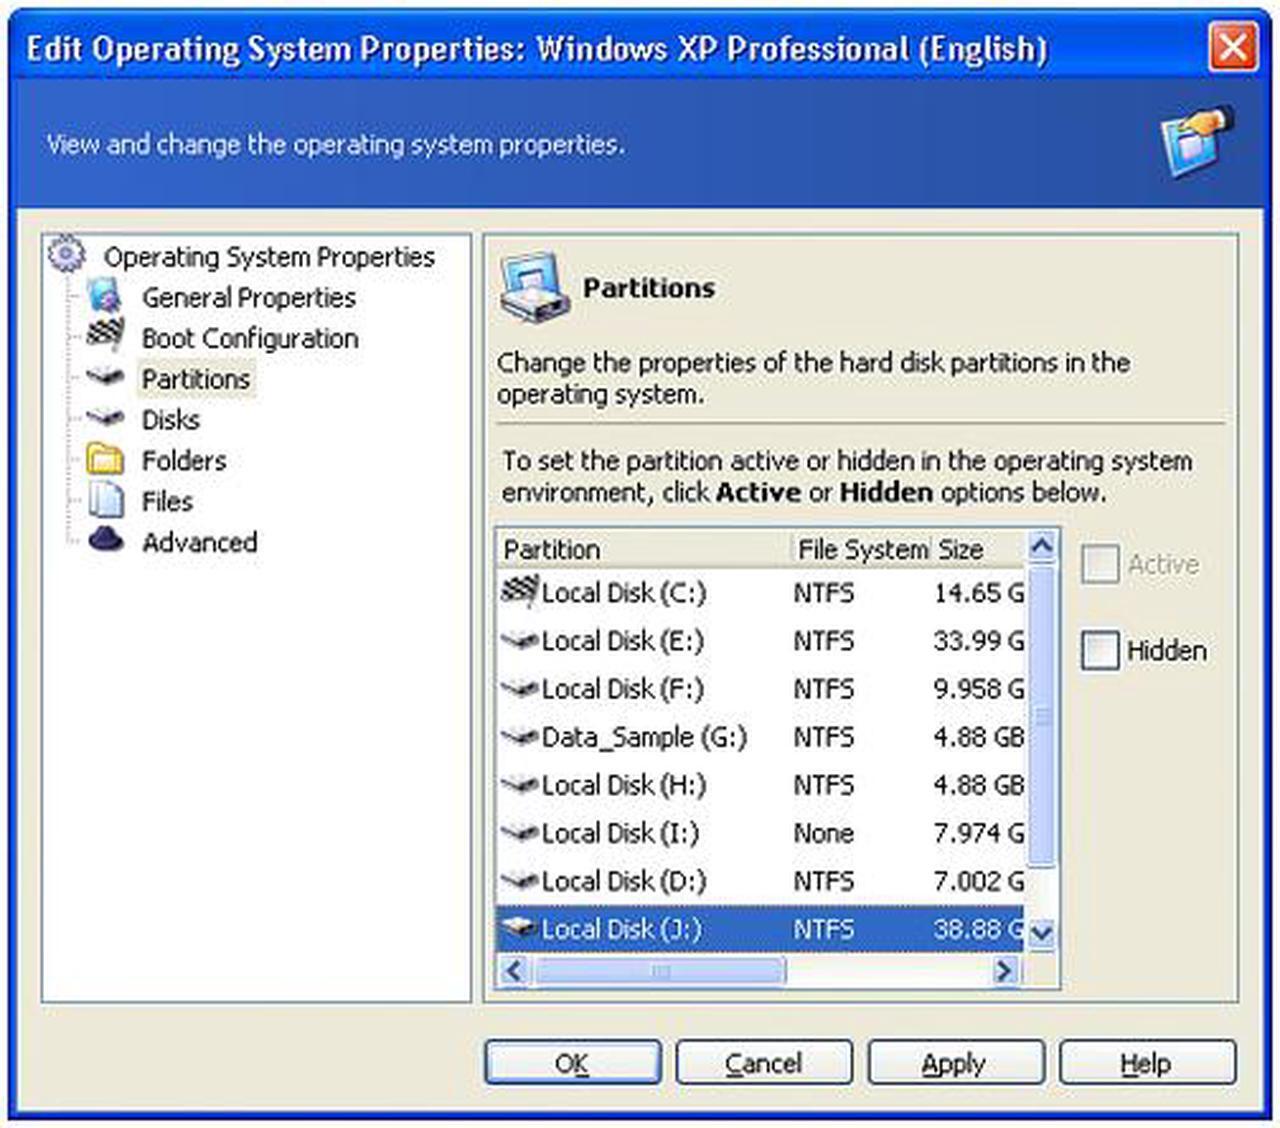Sort list by Partition column header
The width and height of the screenshot is (1280, 1128).
pos(643,549)
